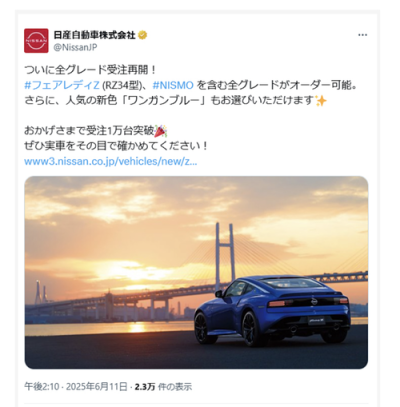Viewport: 400px width, 407px height.
Task: Click the car's rear license plate
Action: click(x=317, y=321)
